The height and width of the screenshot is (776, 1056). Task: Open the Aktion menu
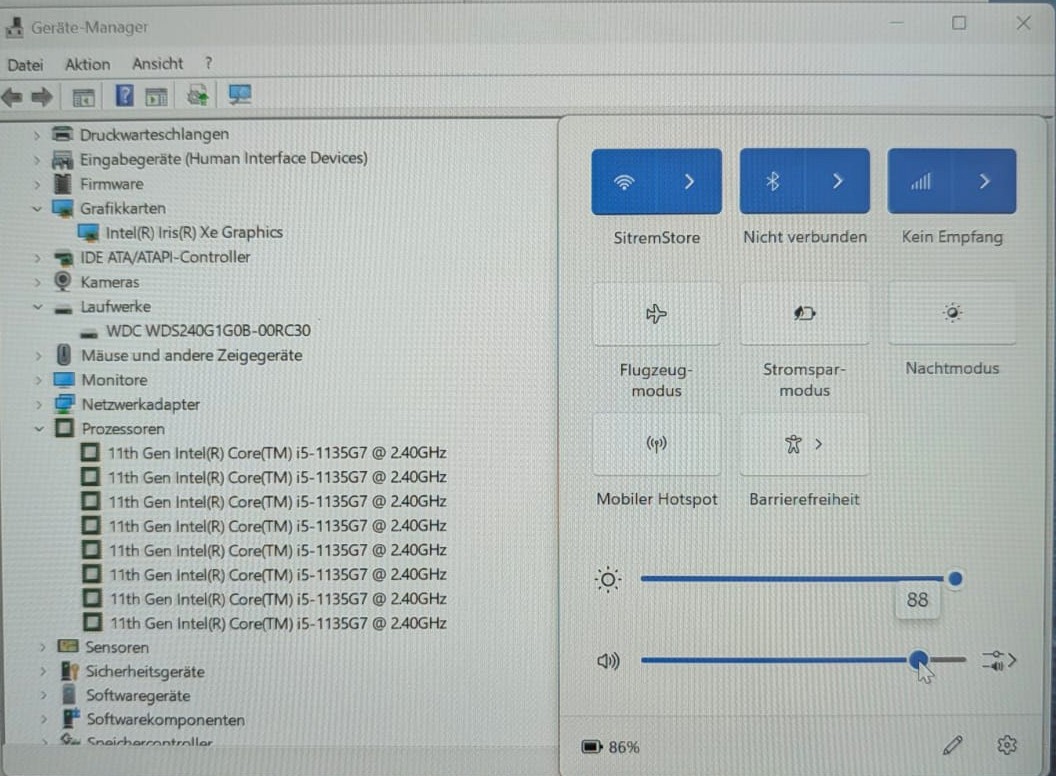point(88,65)
